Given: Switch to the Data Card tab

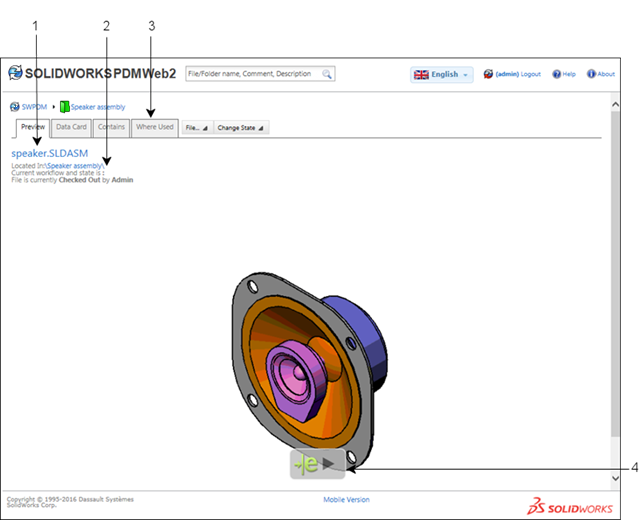Looking at the screenshot, I should click(71, 127).
